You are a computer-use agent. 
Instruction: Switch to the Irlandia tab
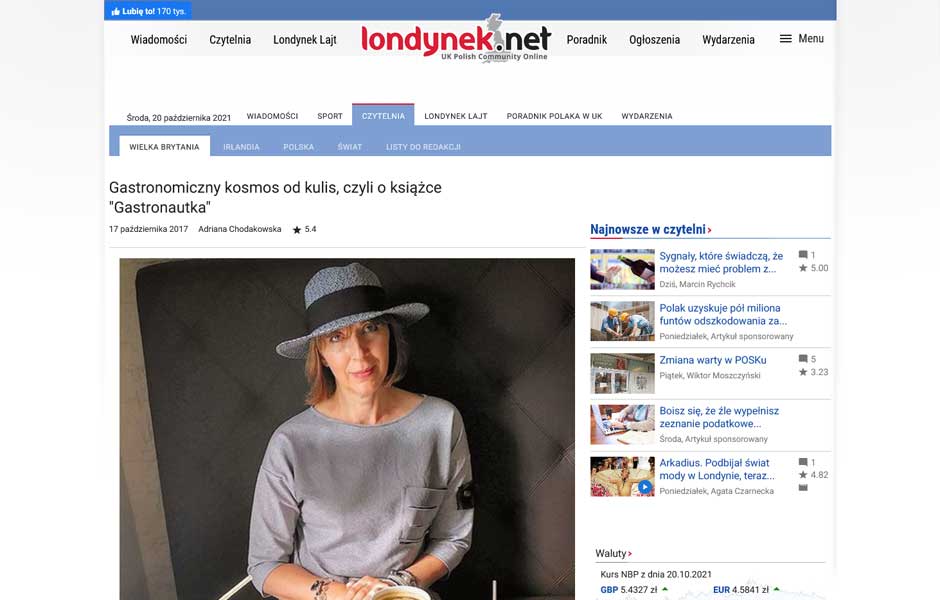[x=241, y=147]
